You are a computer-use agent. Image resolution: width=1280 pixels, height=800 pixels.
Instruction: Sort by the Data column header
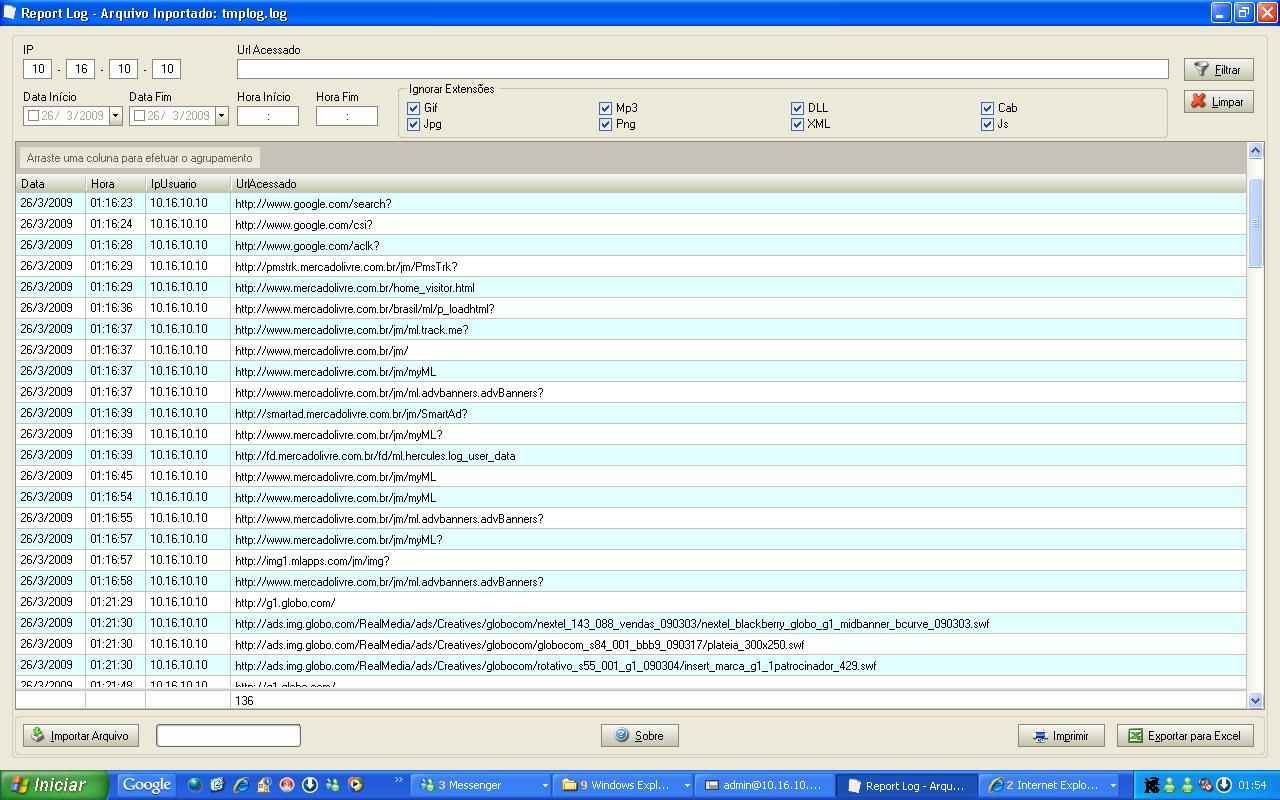[51, 184]
